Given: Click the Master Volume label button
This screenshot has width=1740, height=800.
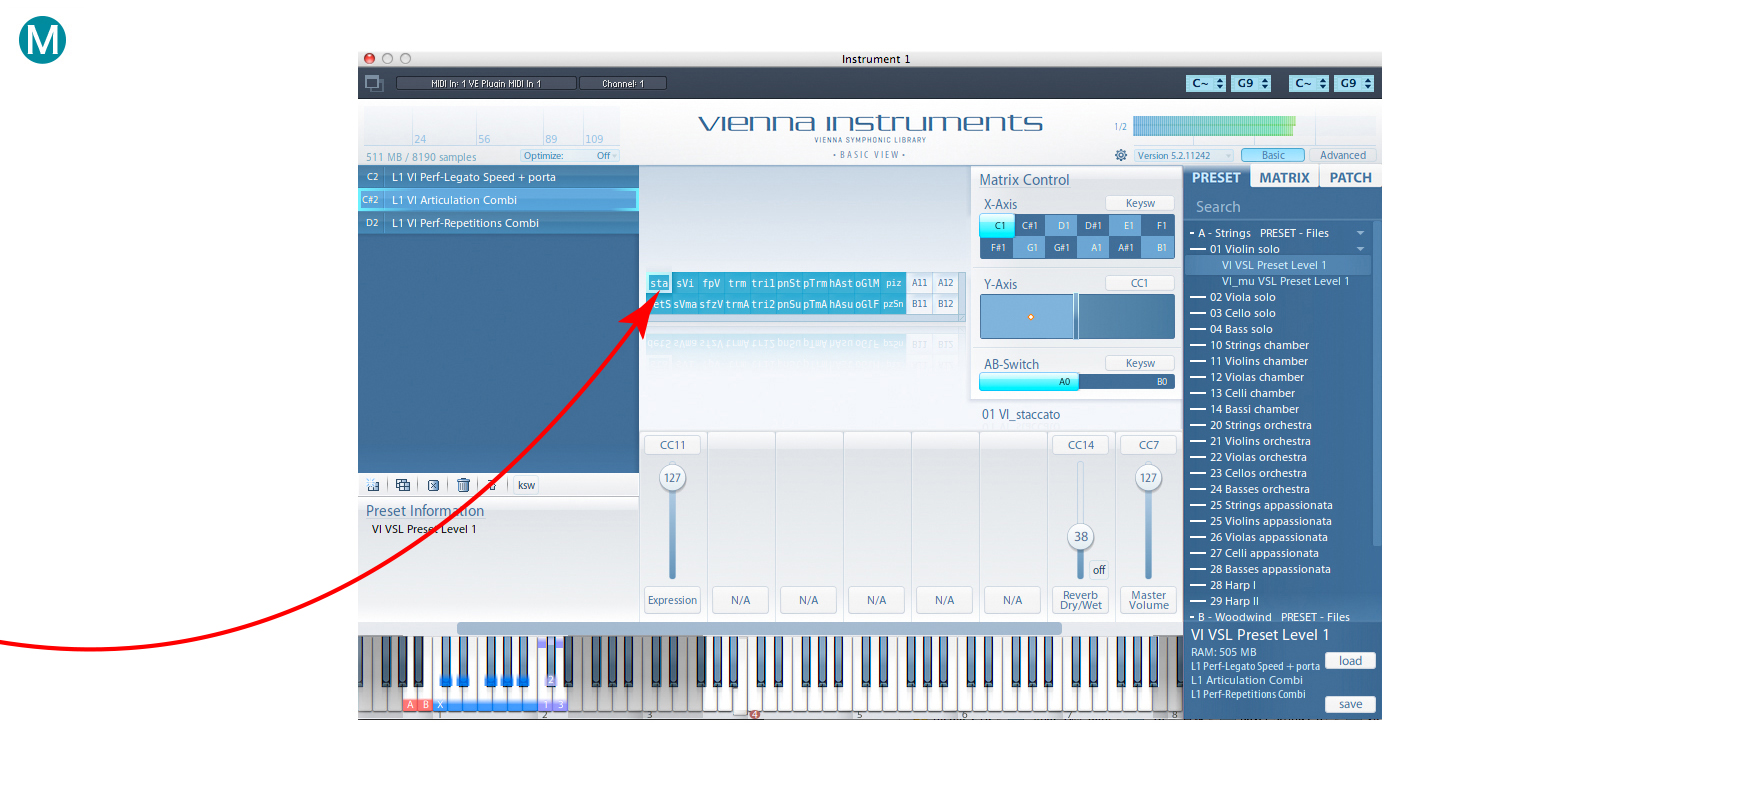Looking at the screenshot, I should click(x=1148, y=600).
